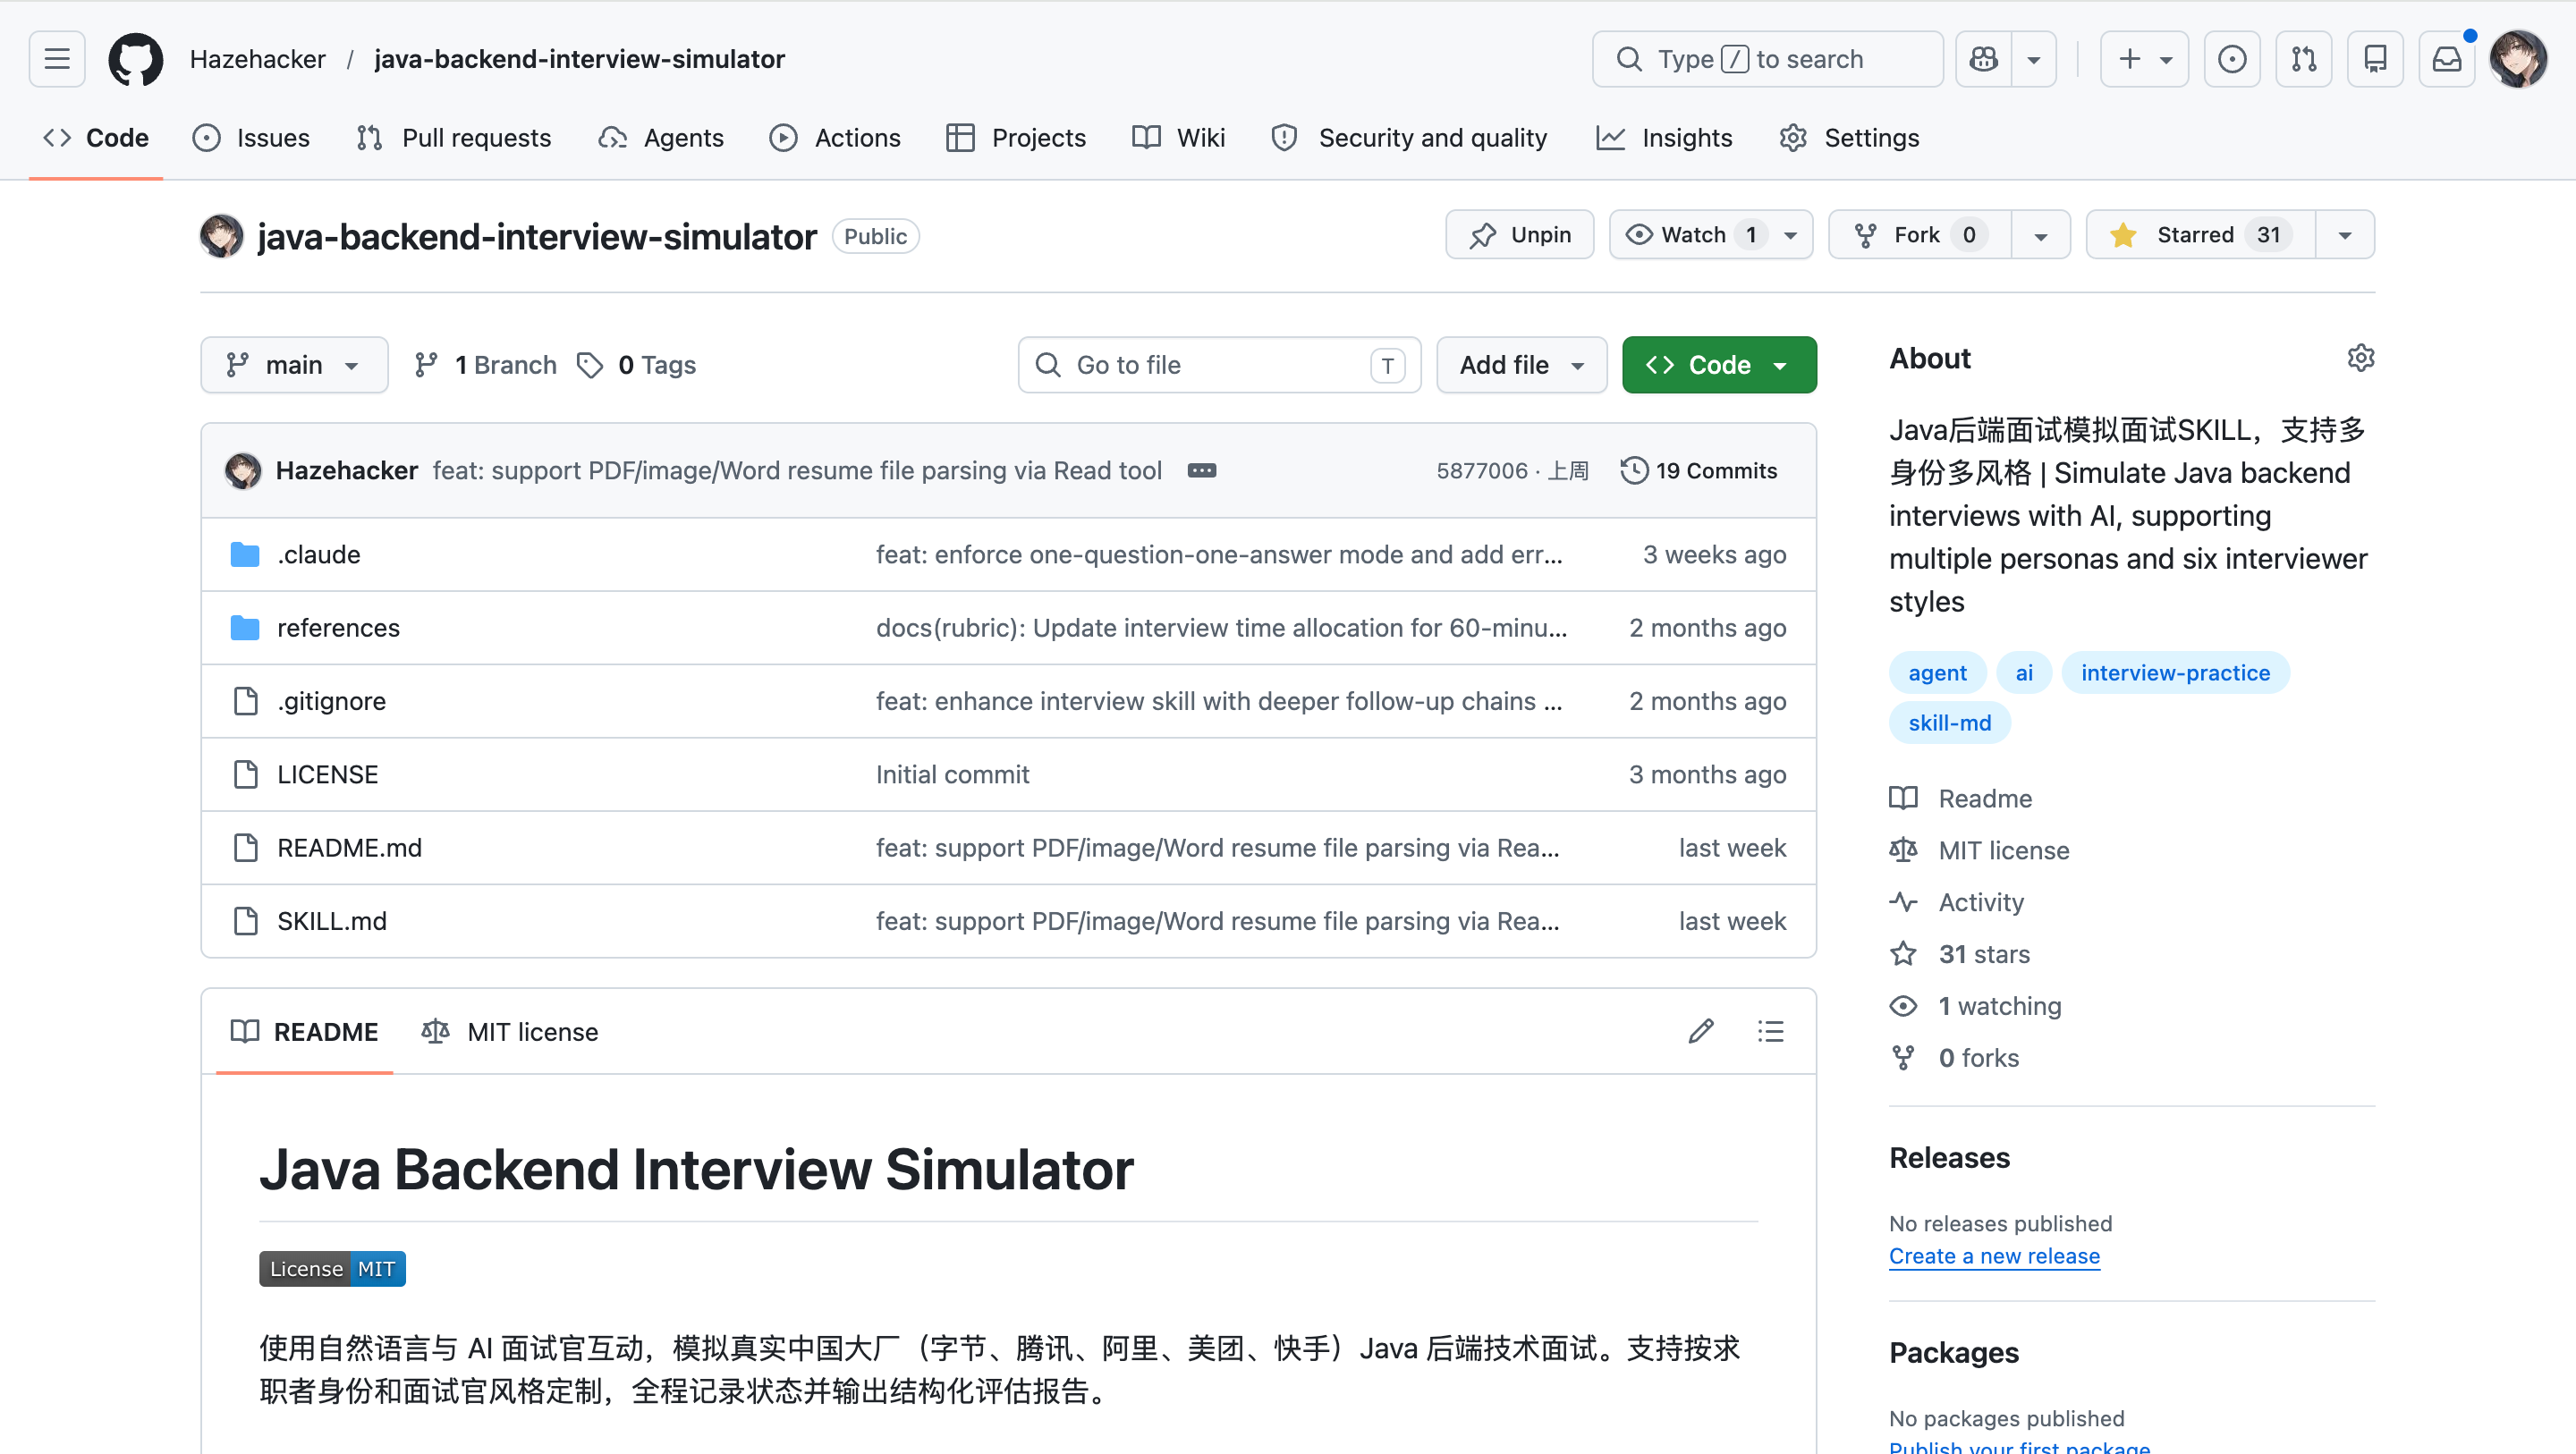This screenshot has height=1454, width=2576.
Task: Open the README outline list icon
Action: 1770,1032
